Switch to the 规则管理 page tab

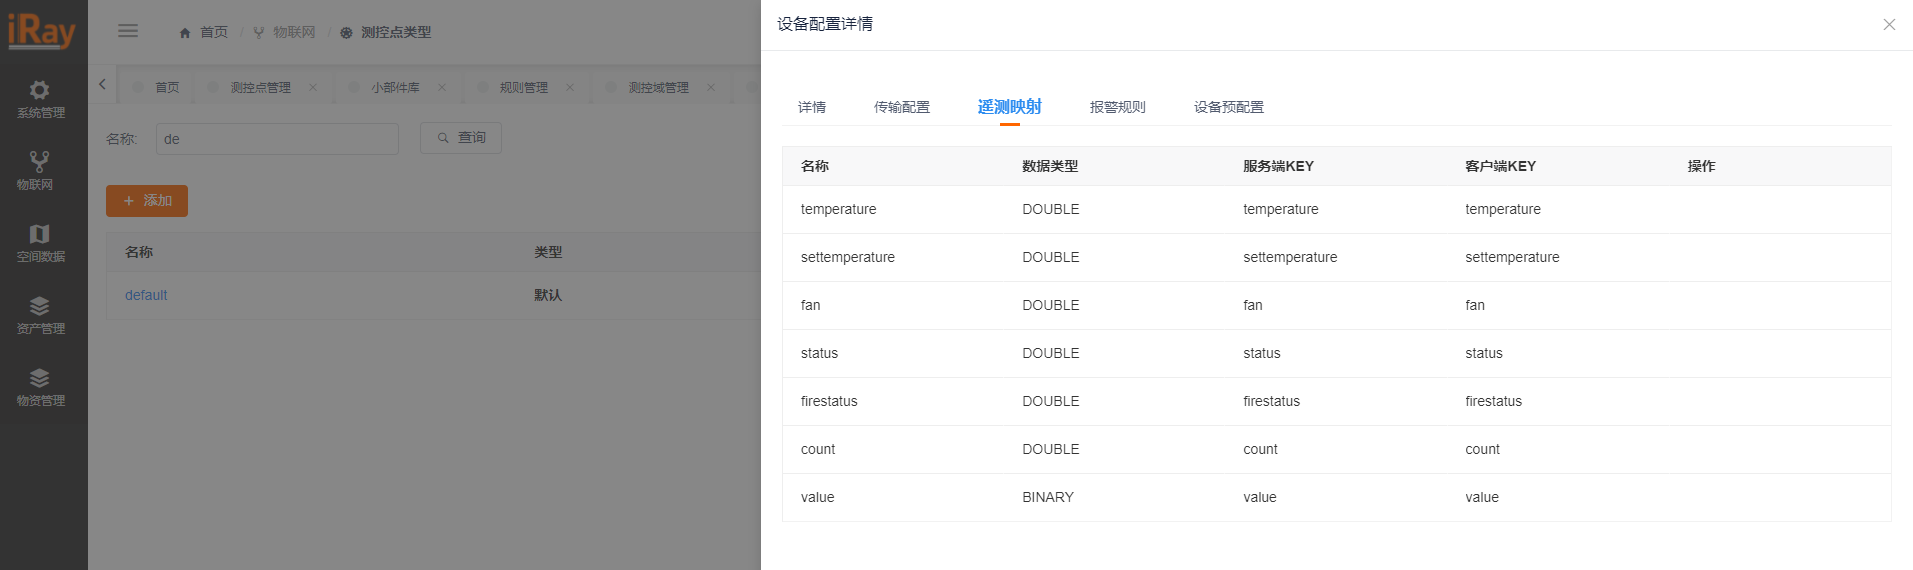point(523,87)
